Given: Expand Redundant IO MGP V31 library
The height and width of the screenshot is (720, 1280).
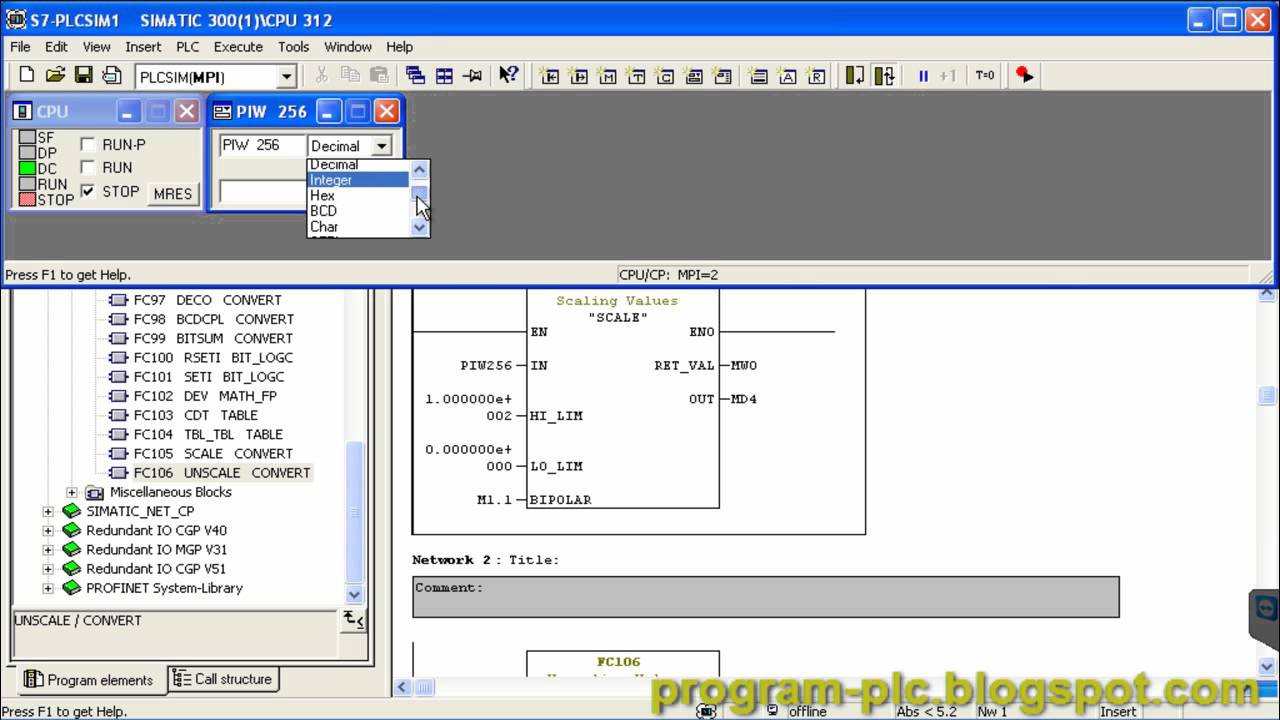Looking at the screenshot, I should coord(48,549).
